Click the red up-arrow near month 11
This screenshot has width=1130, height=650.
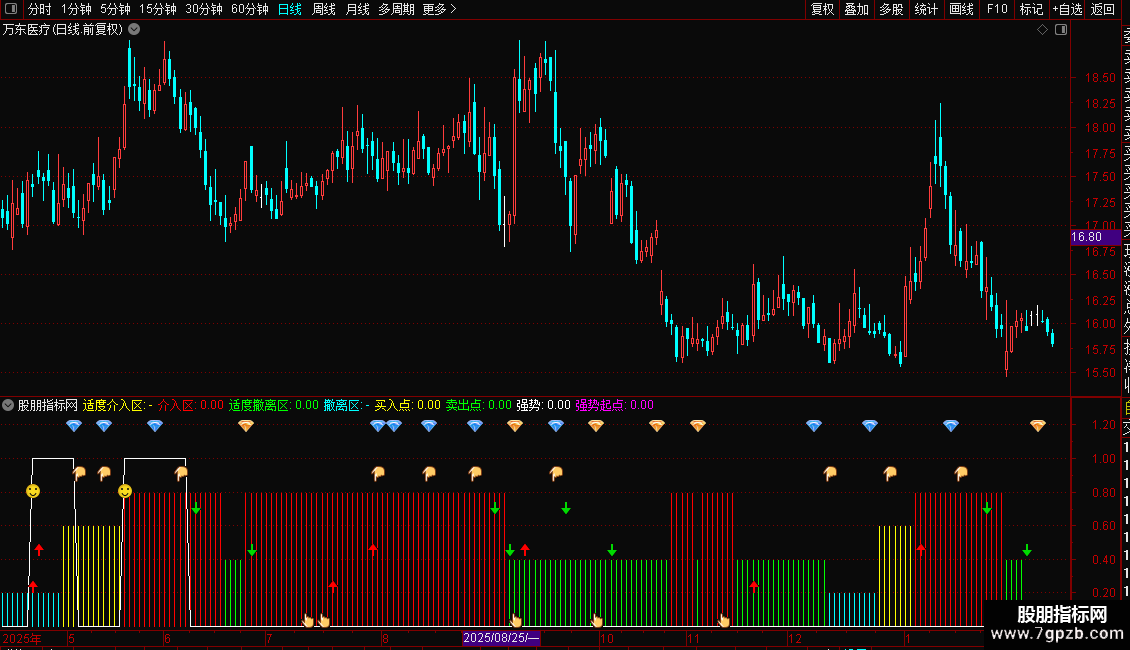[754, 586]
